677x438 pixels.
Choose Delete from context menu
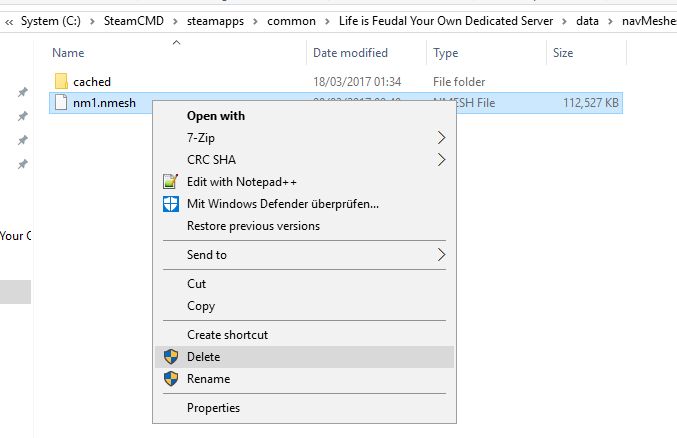[304, 357]
